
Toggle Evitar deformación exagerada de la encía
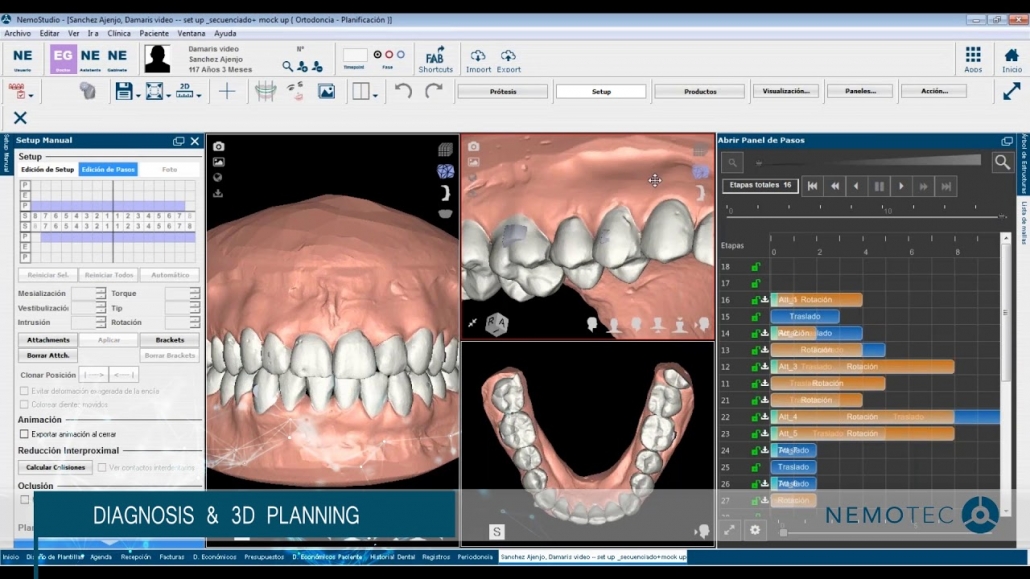pos(24,391)
